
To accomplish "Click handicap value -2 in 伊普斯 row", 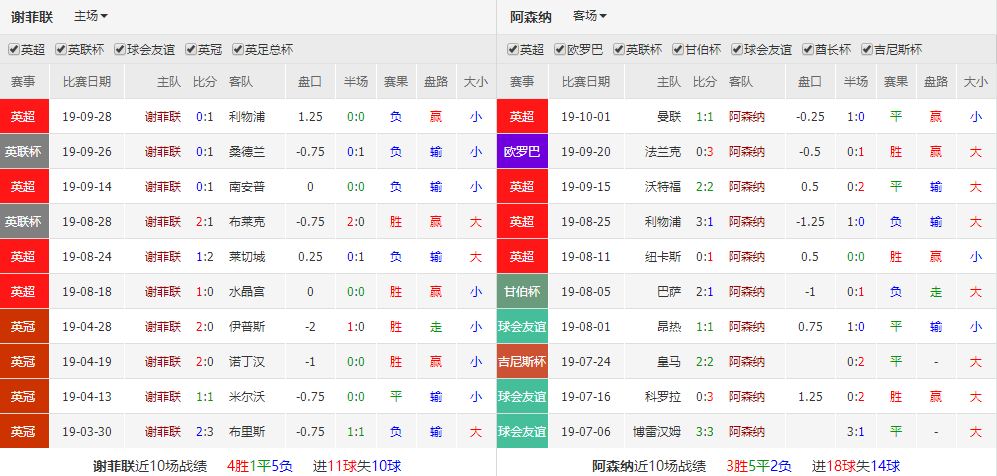I will (310, 327).
